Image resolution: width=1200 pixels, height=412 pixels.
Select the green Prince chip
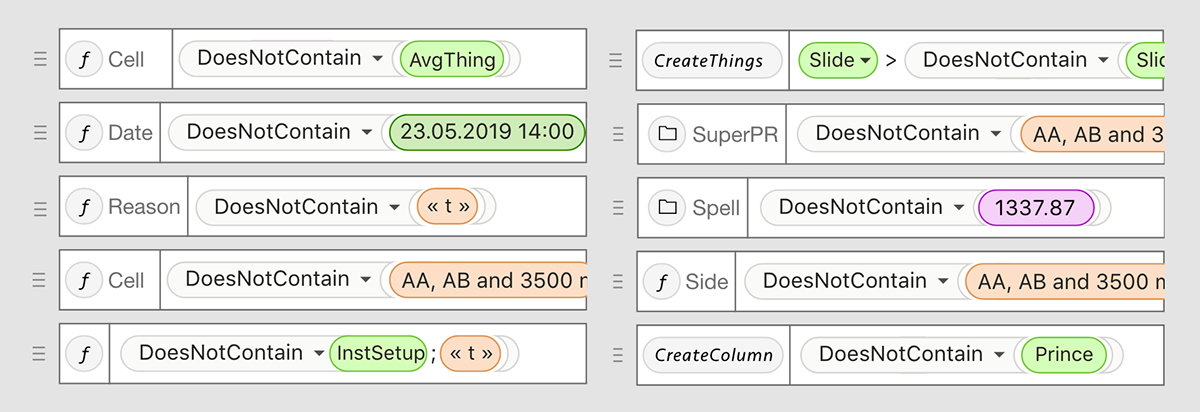click(x=1063, y=354)
